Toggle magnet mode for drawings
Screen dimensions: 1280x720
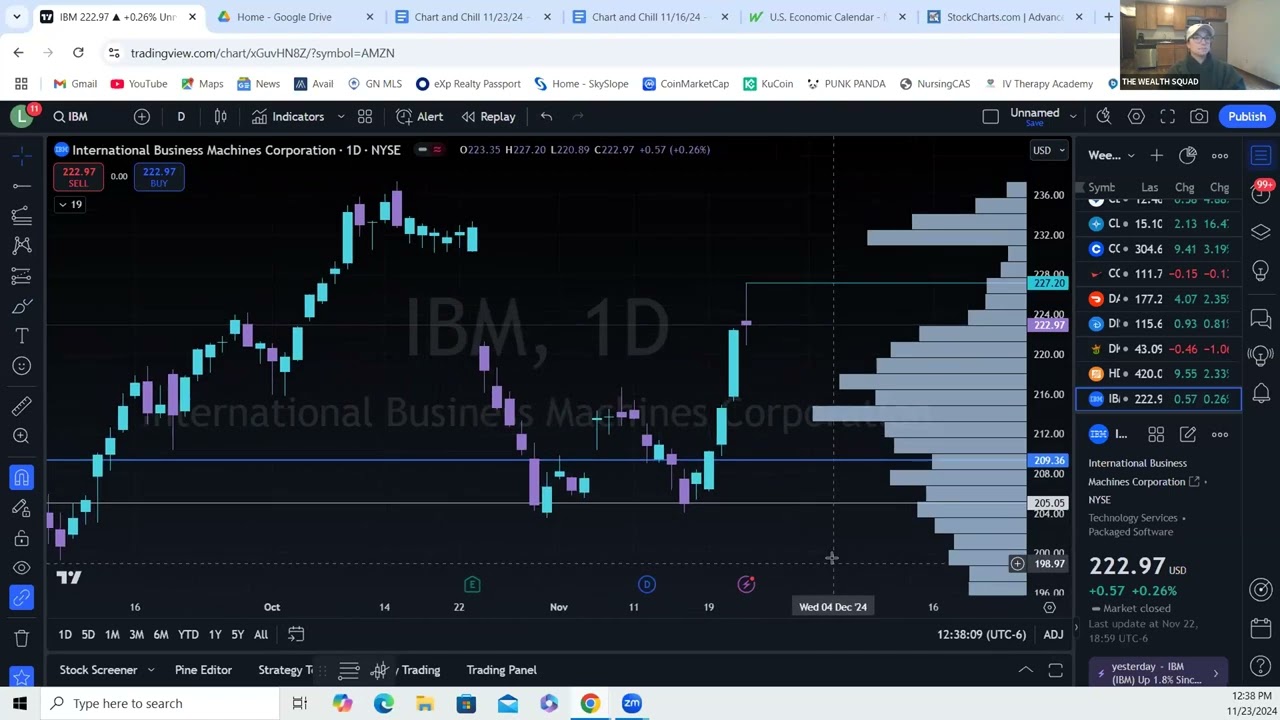[x=21, y=478]
